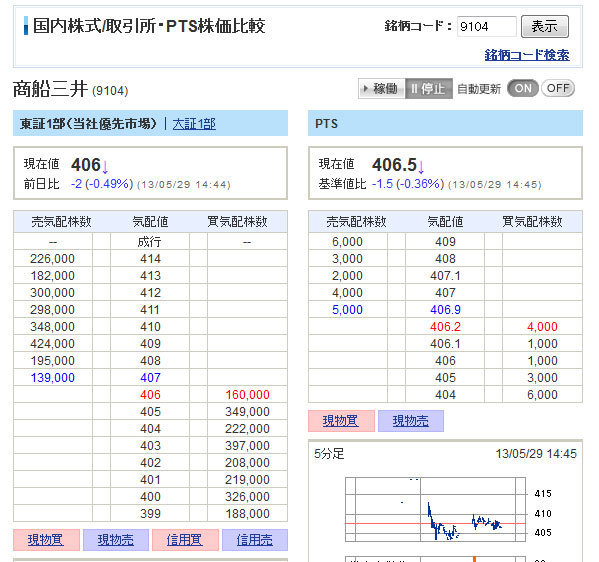The height and width of the screenshot is (562, 599).
Task: Select TSE bid price 406 in red
Action: (150, 395)
